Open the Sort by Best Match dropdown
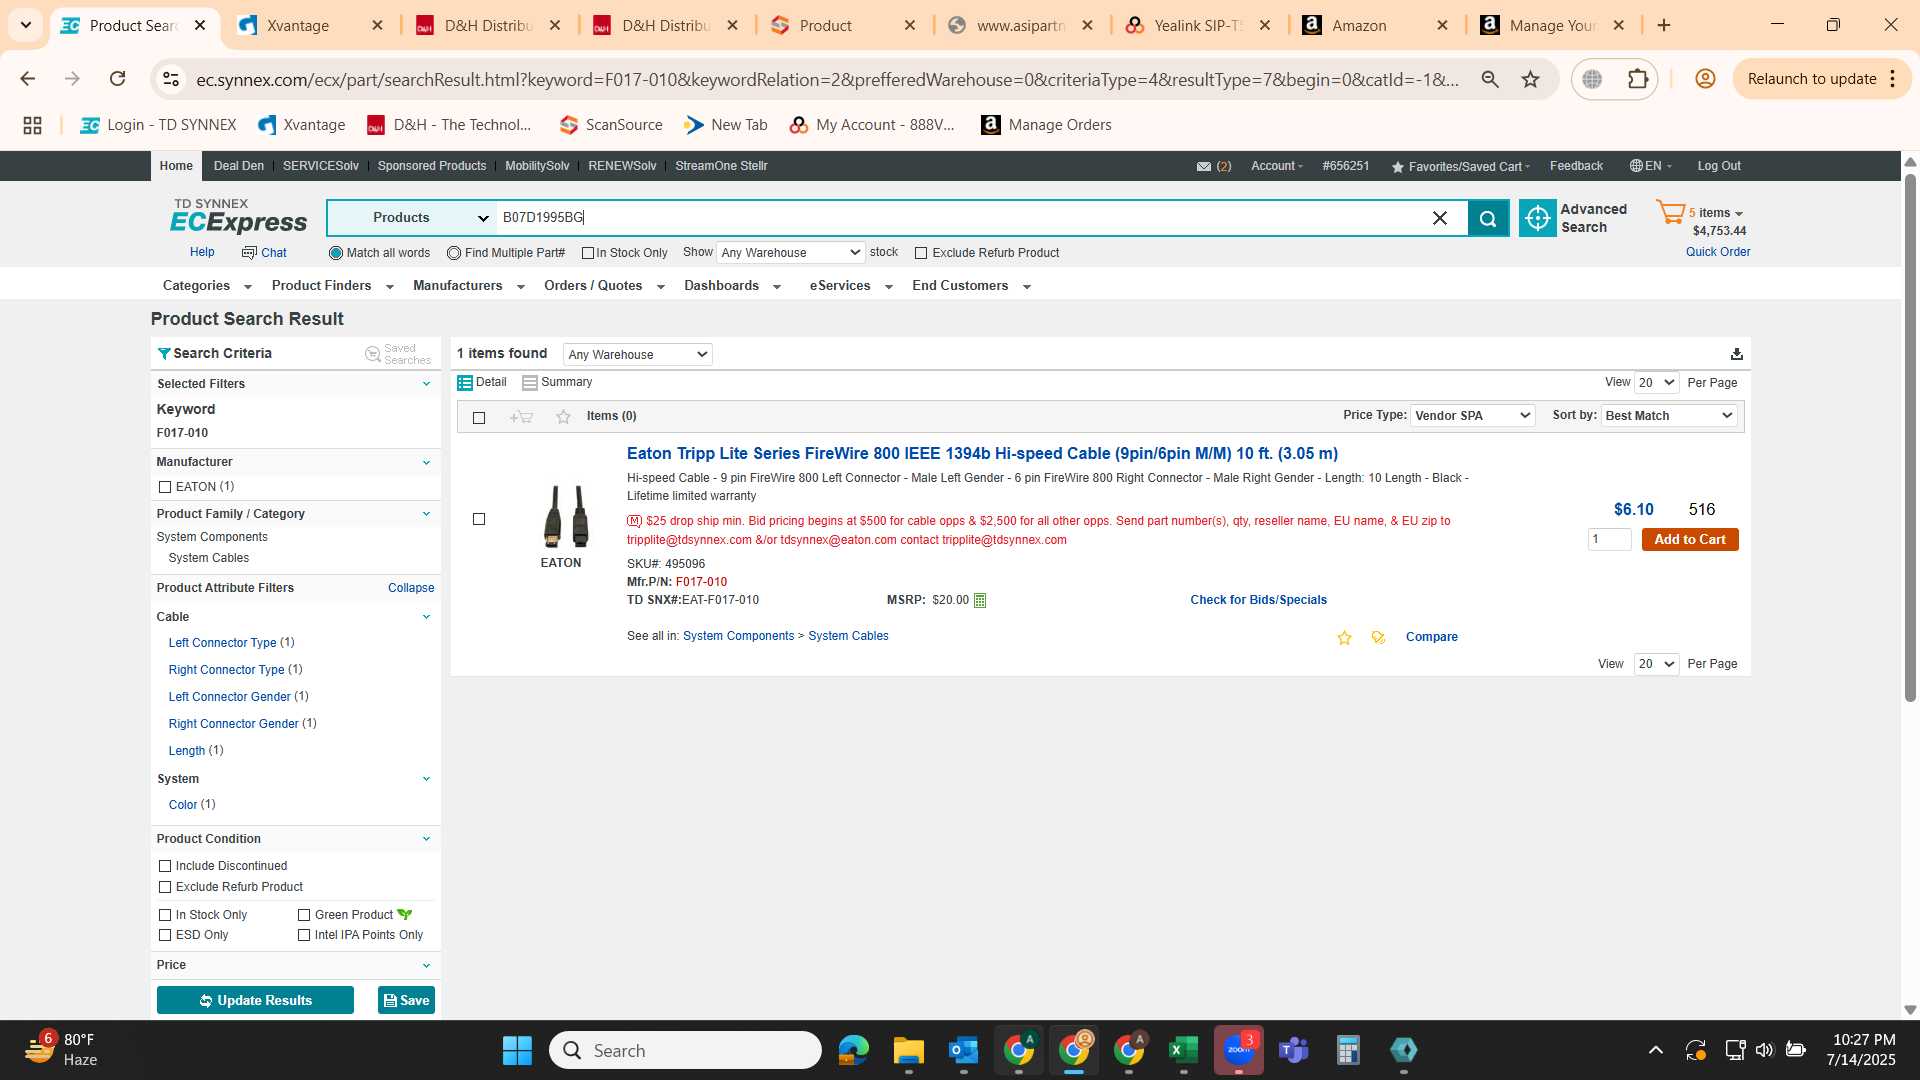This screenshot has width=1920, height=1080. (1669, 416)
